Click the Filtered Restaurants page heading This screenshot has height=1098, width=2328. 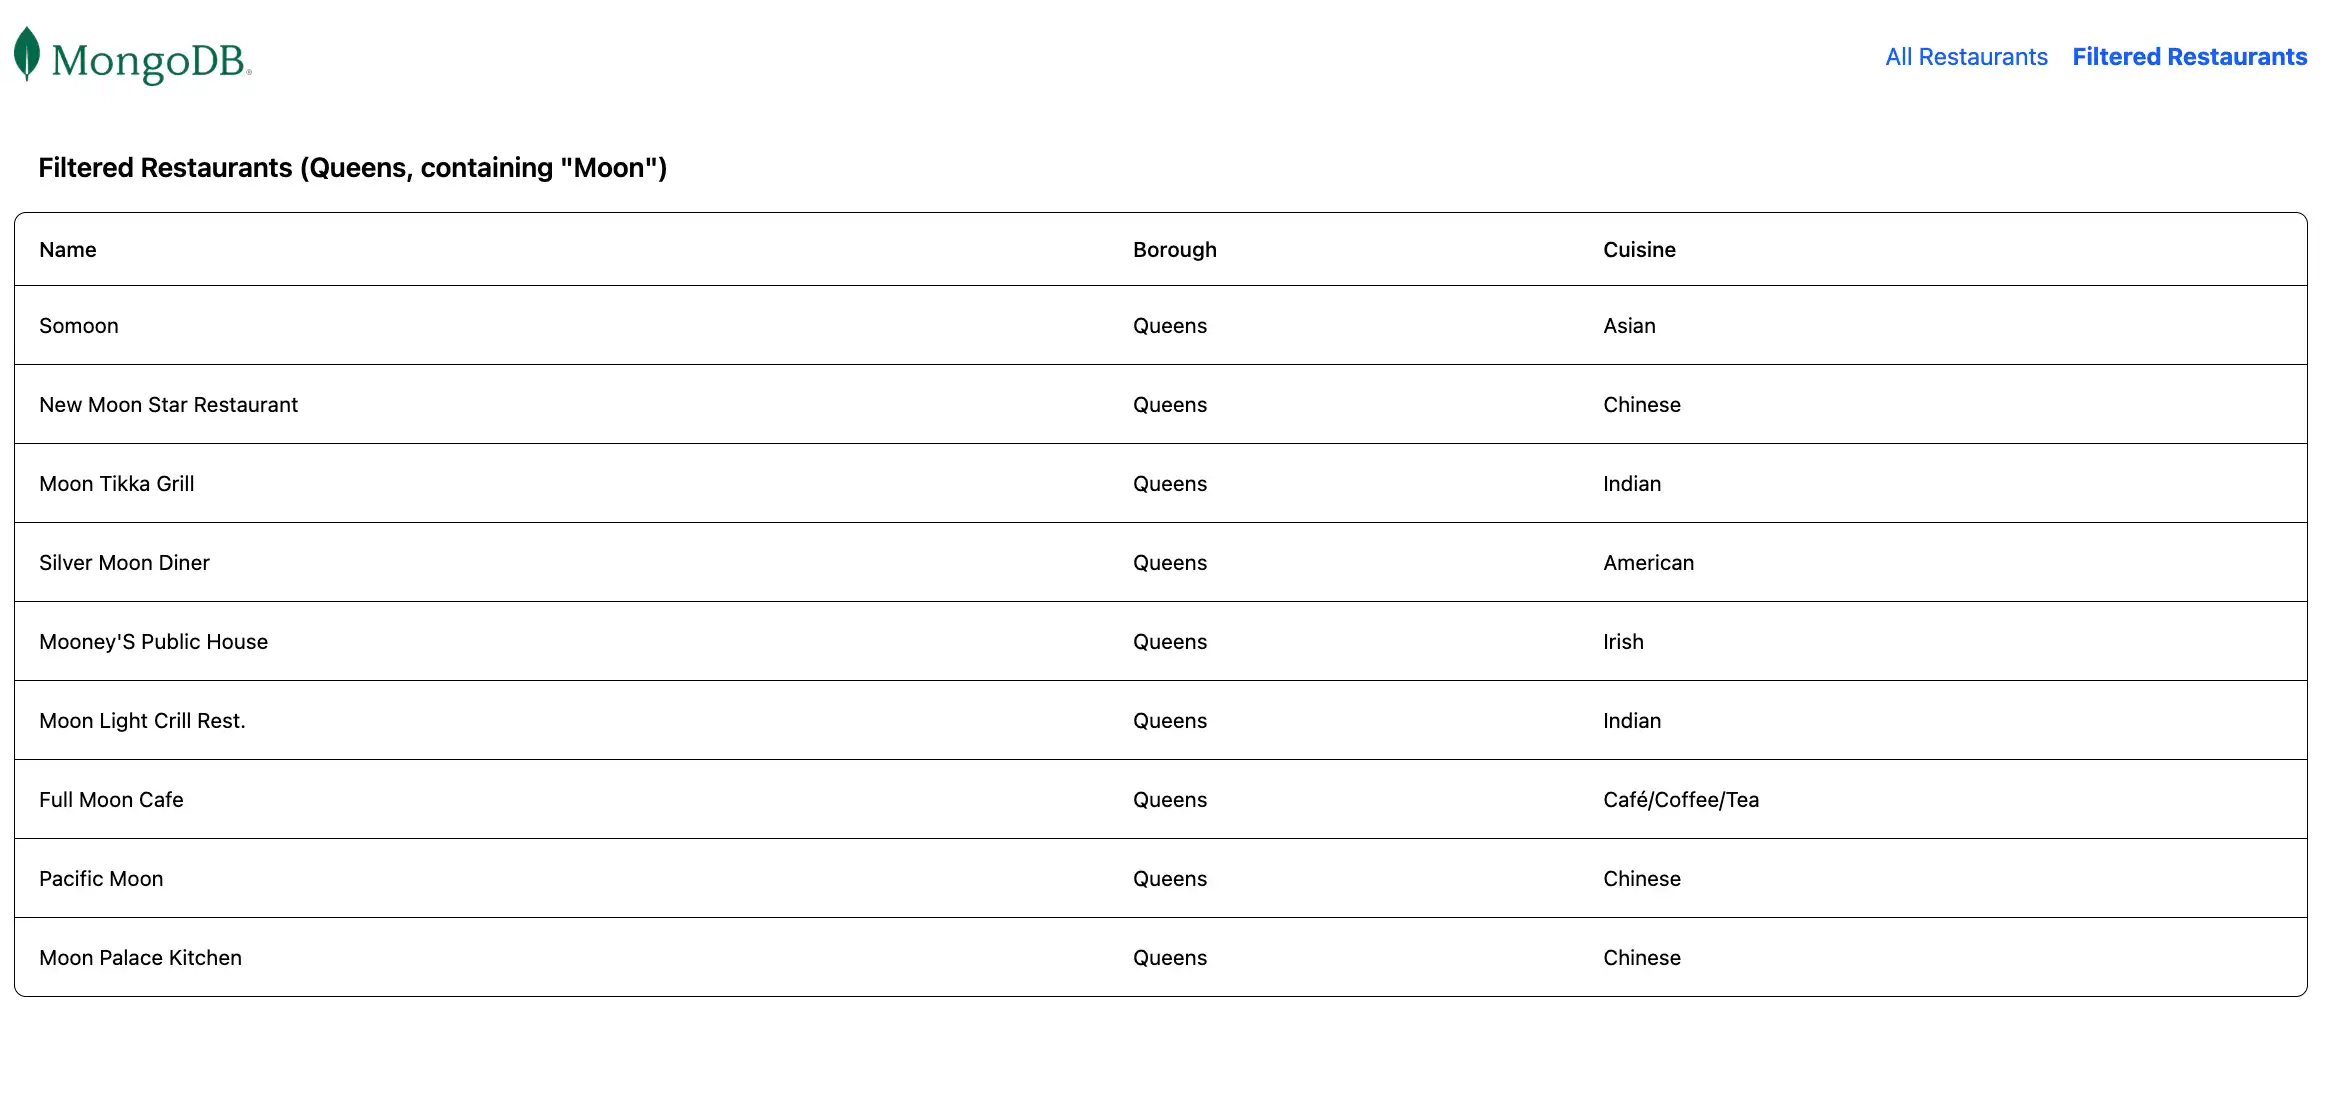pyautogui.click(x=352, y=168)
